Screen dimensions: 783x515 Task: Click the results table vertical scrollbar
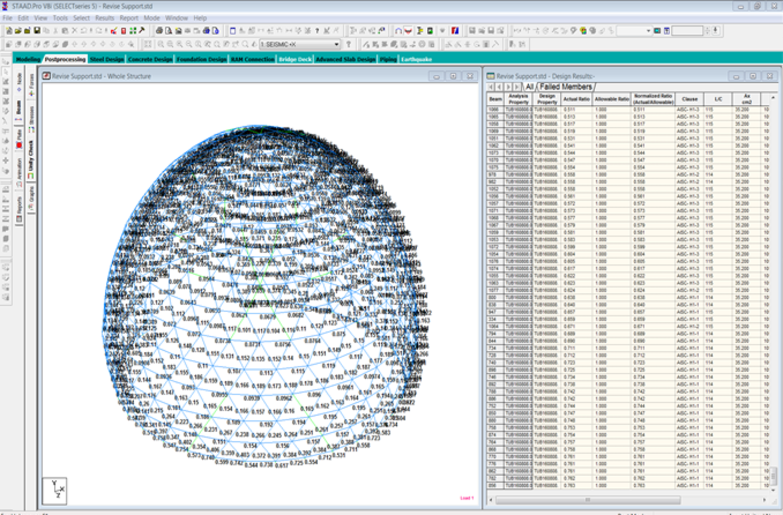click(776, 300)
